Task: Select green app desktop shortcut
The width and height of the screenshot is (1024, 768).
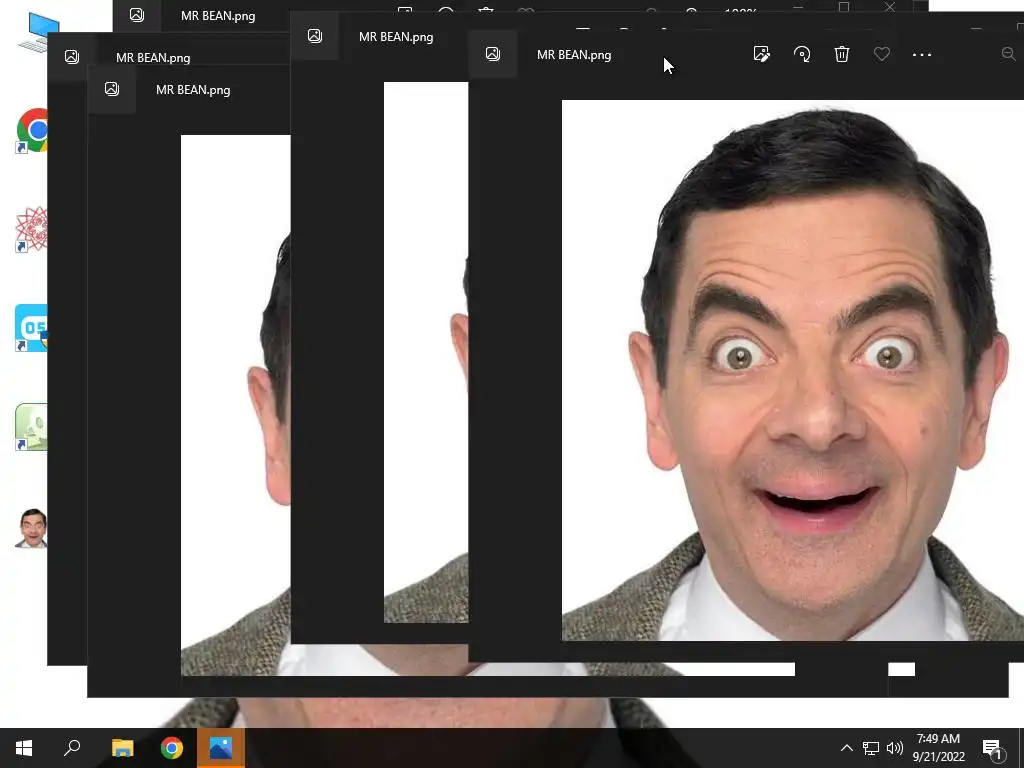Action: click(31, 427)
